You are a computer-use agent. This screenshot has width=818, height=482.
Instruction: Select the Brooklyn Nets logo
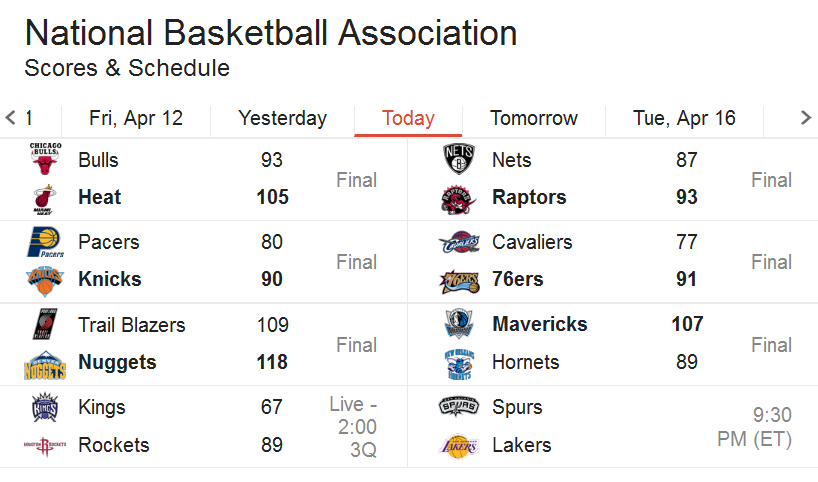pos(459,159)
